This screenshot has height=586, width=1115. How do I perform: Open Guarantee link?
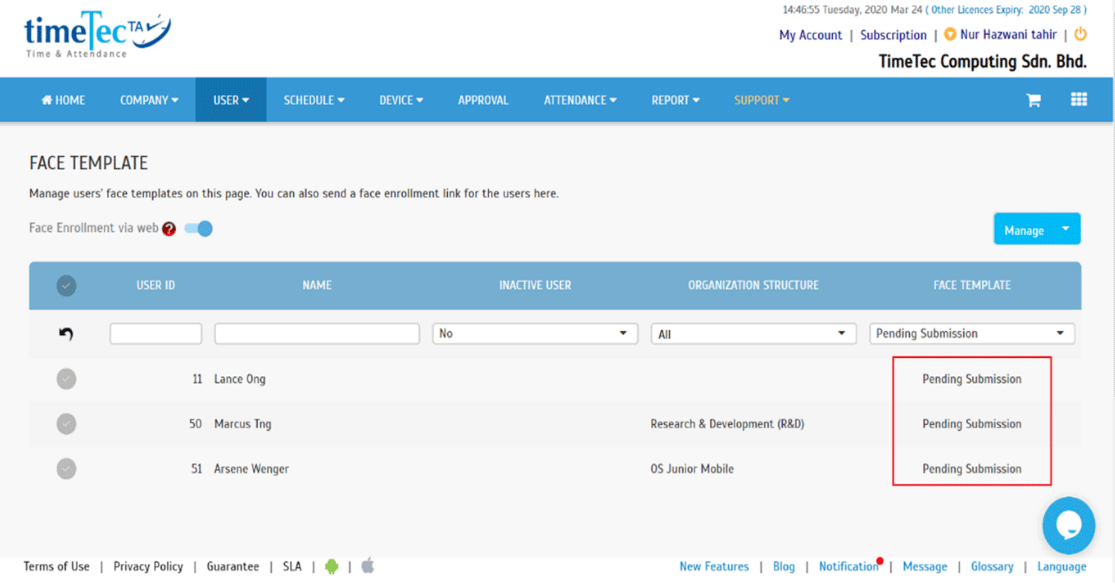[233, 566]
